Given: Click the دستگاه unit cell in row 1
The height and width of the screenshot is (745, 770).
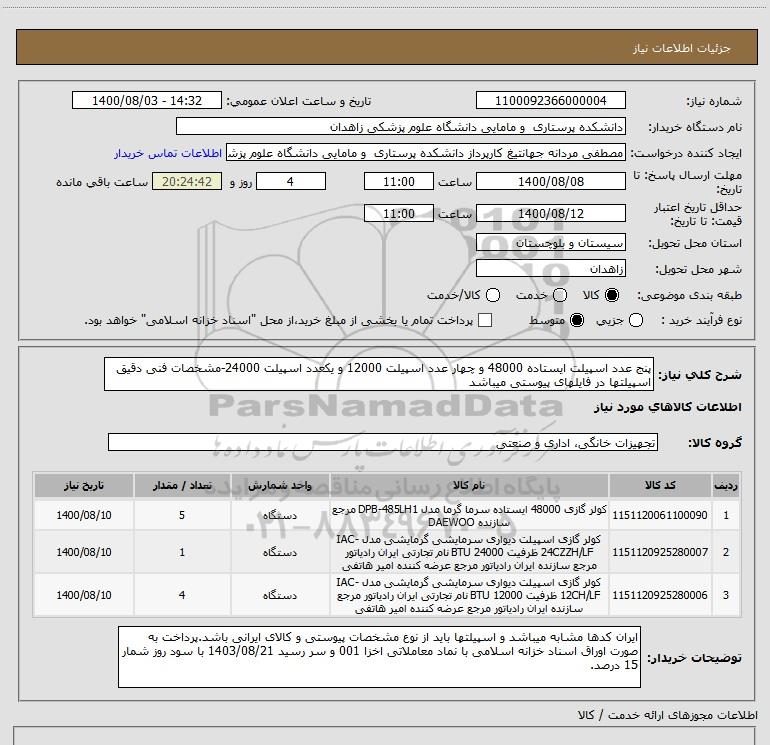Looking at the screenshot, I should 280,515.
